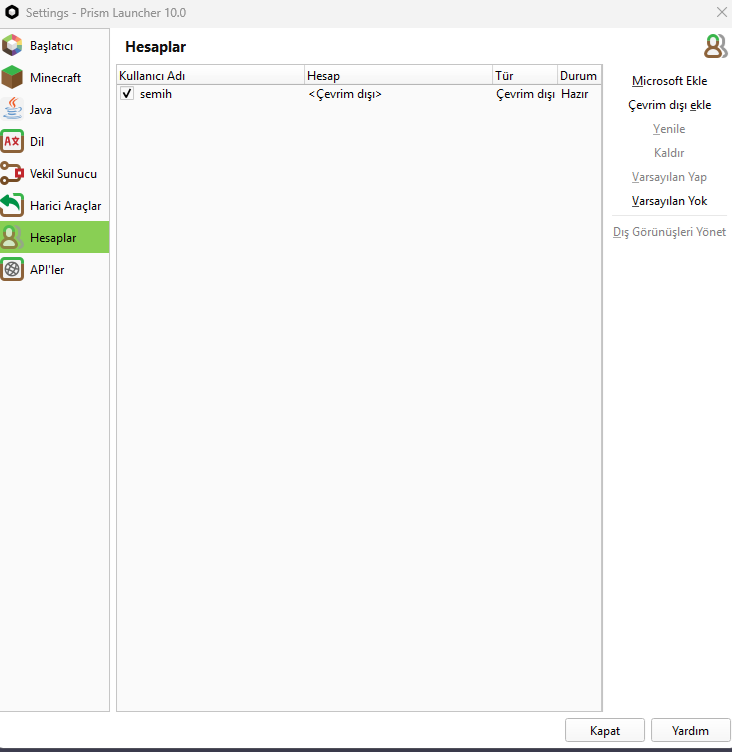Click the Minecraft grass block icon
This screenshot has height=752, width=732.
[x=12, y=77]
